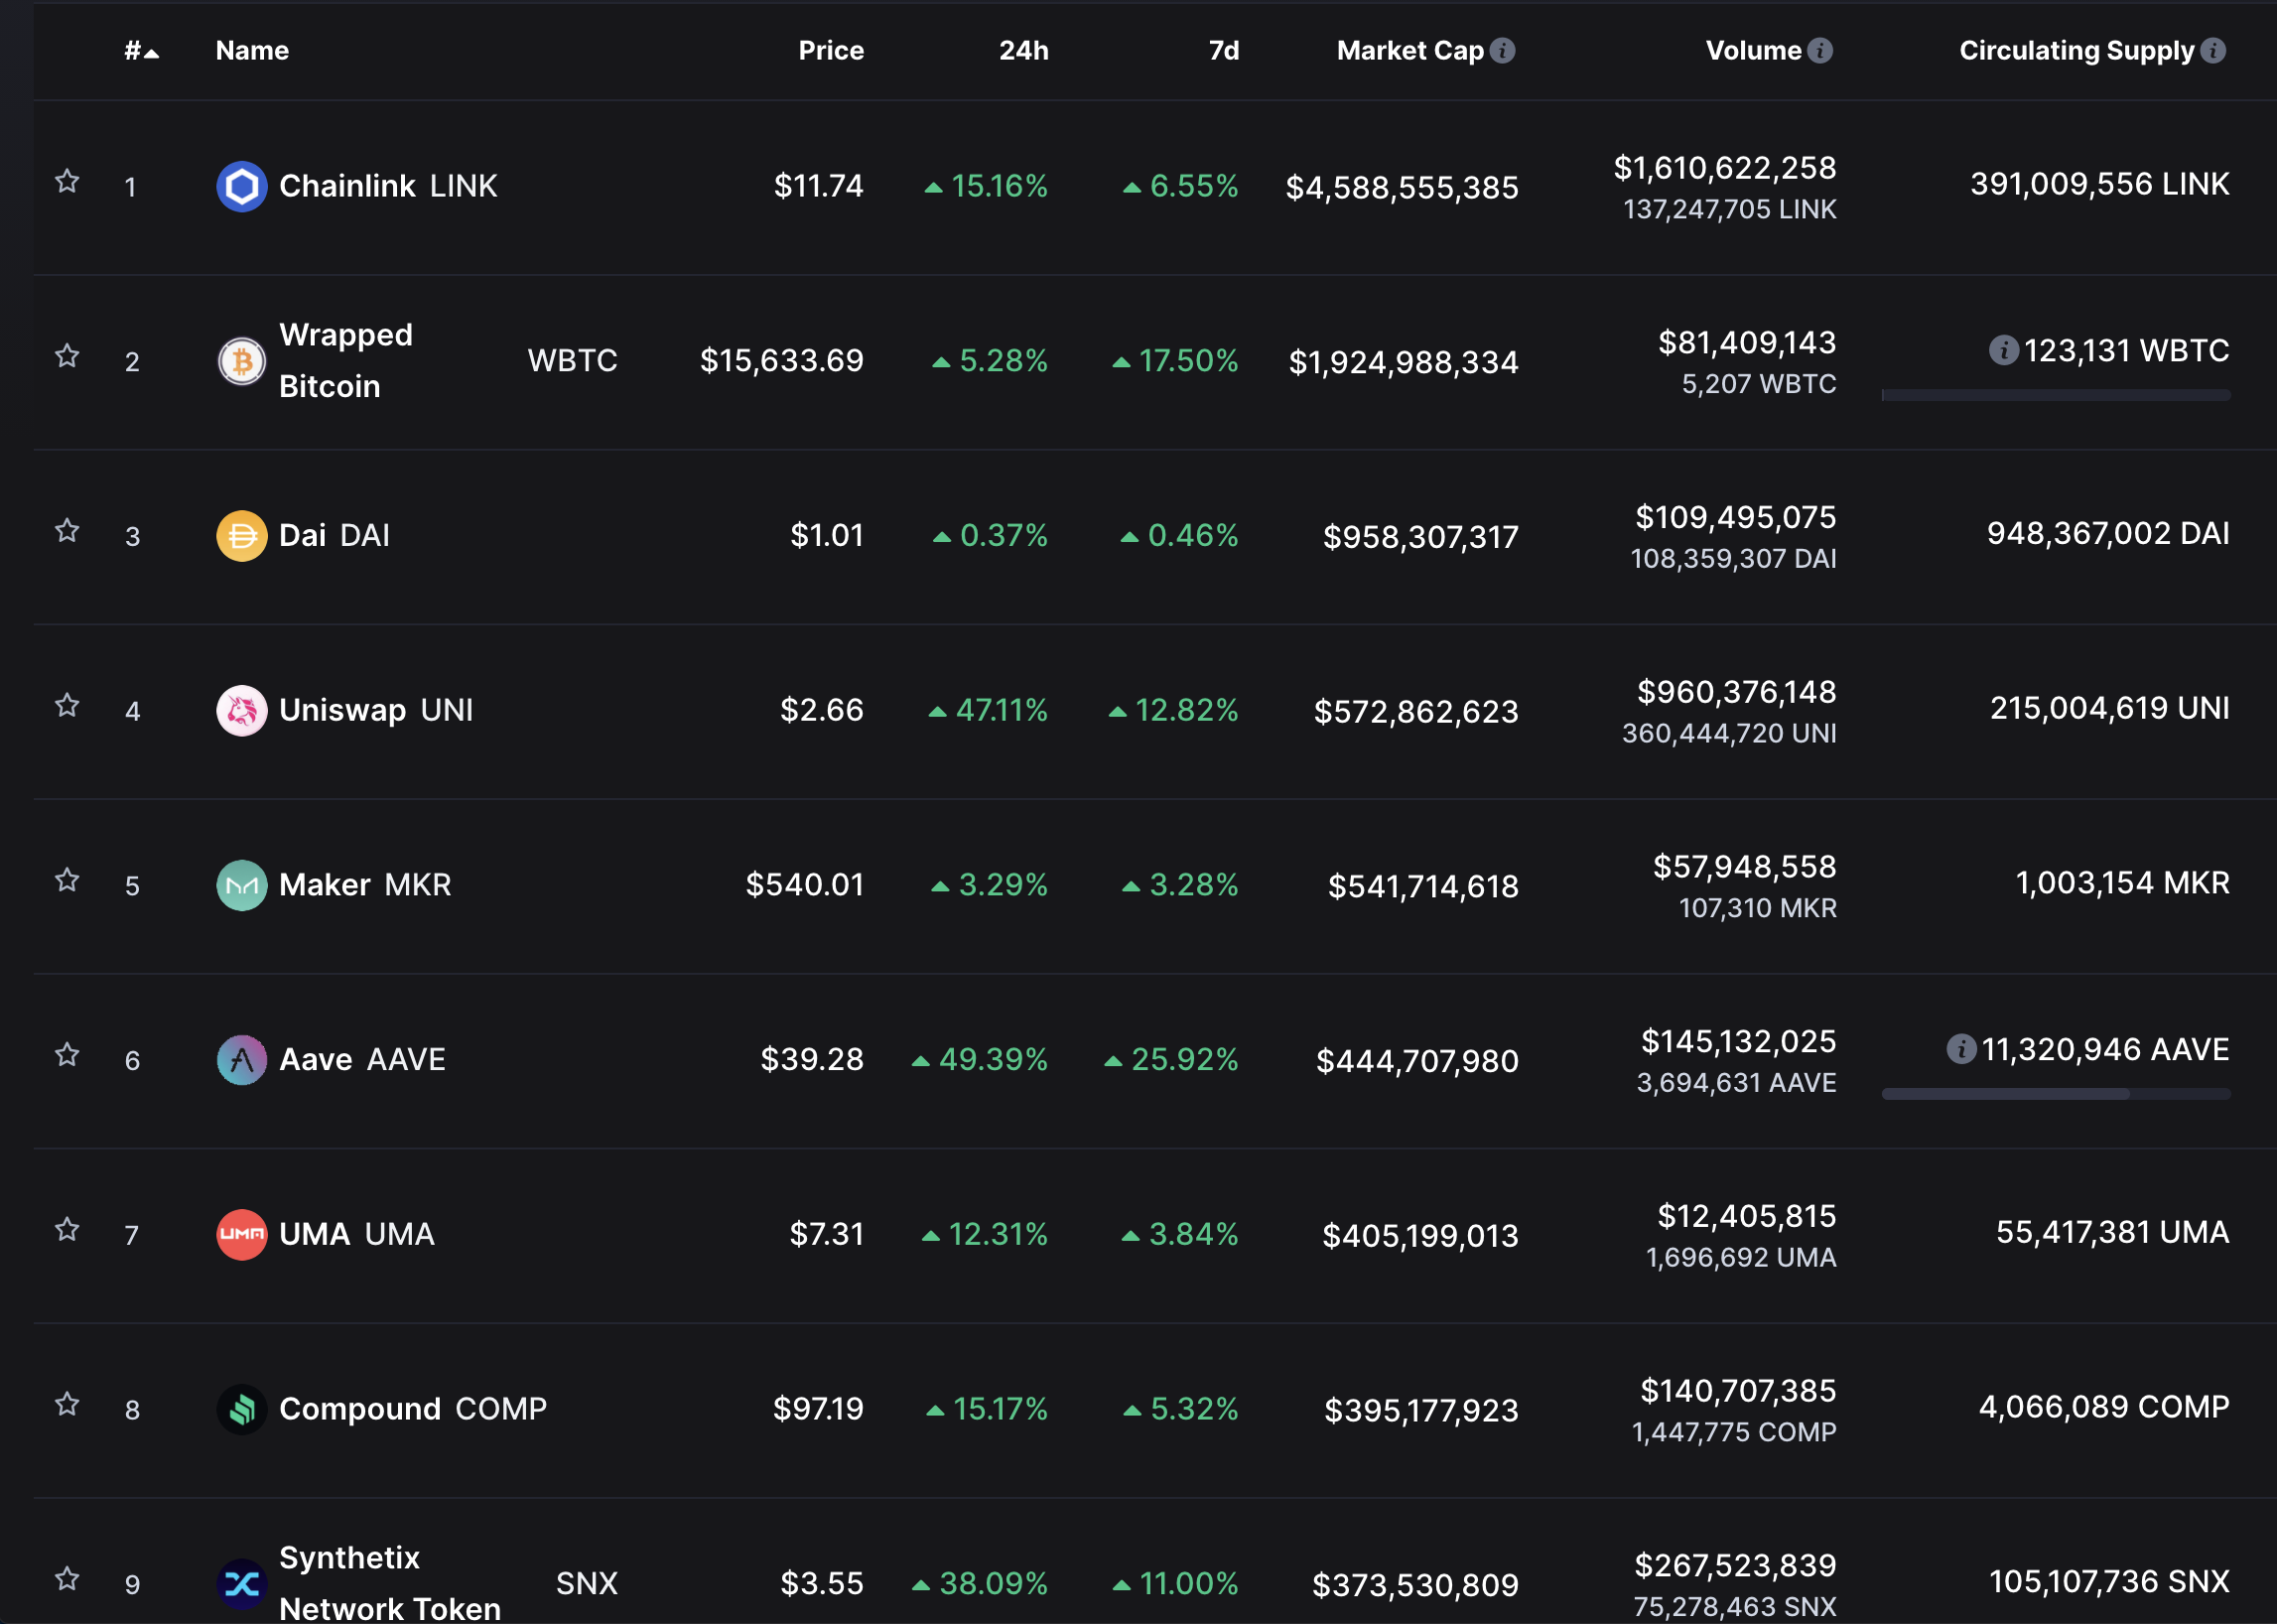
Task: Sort by Price column header
Action: 831,50
